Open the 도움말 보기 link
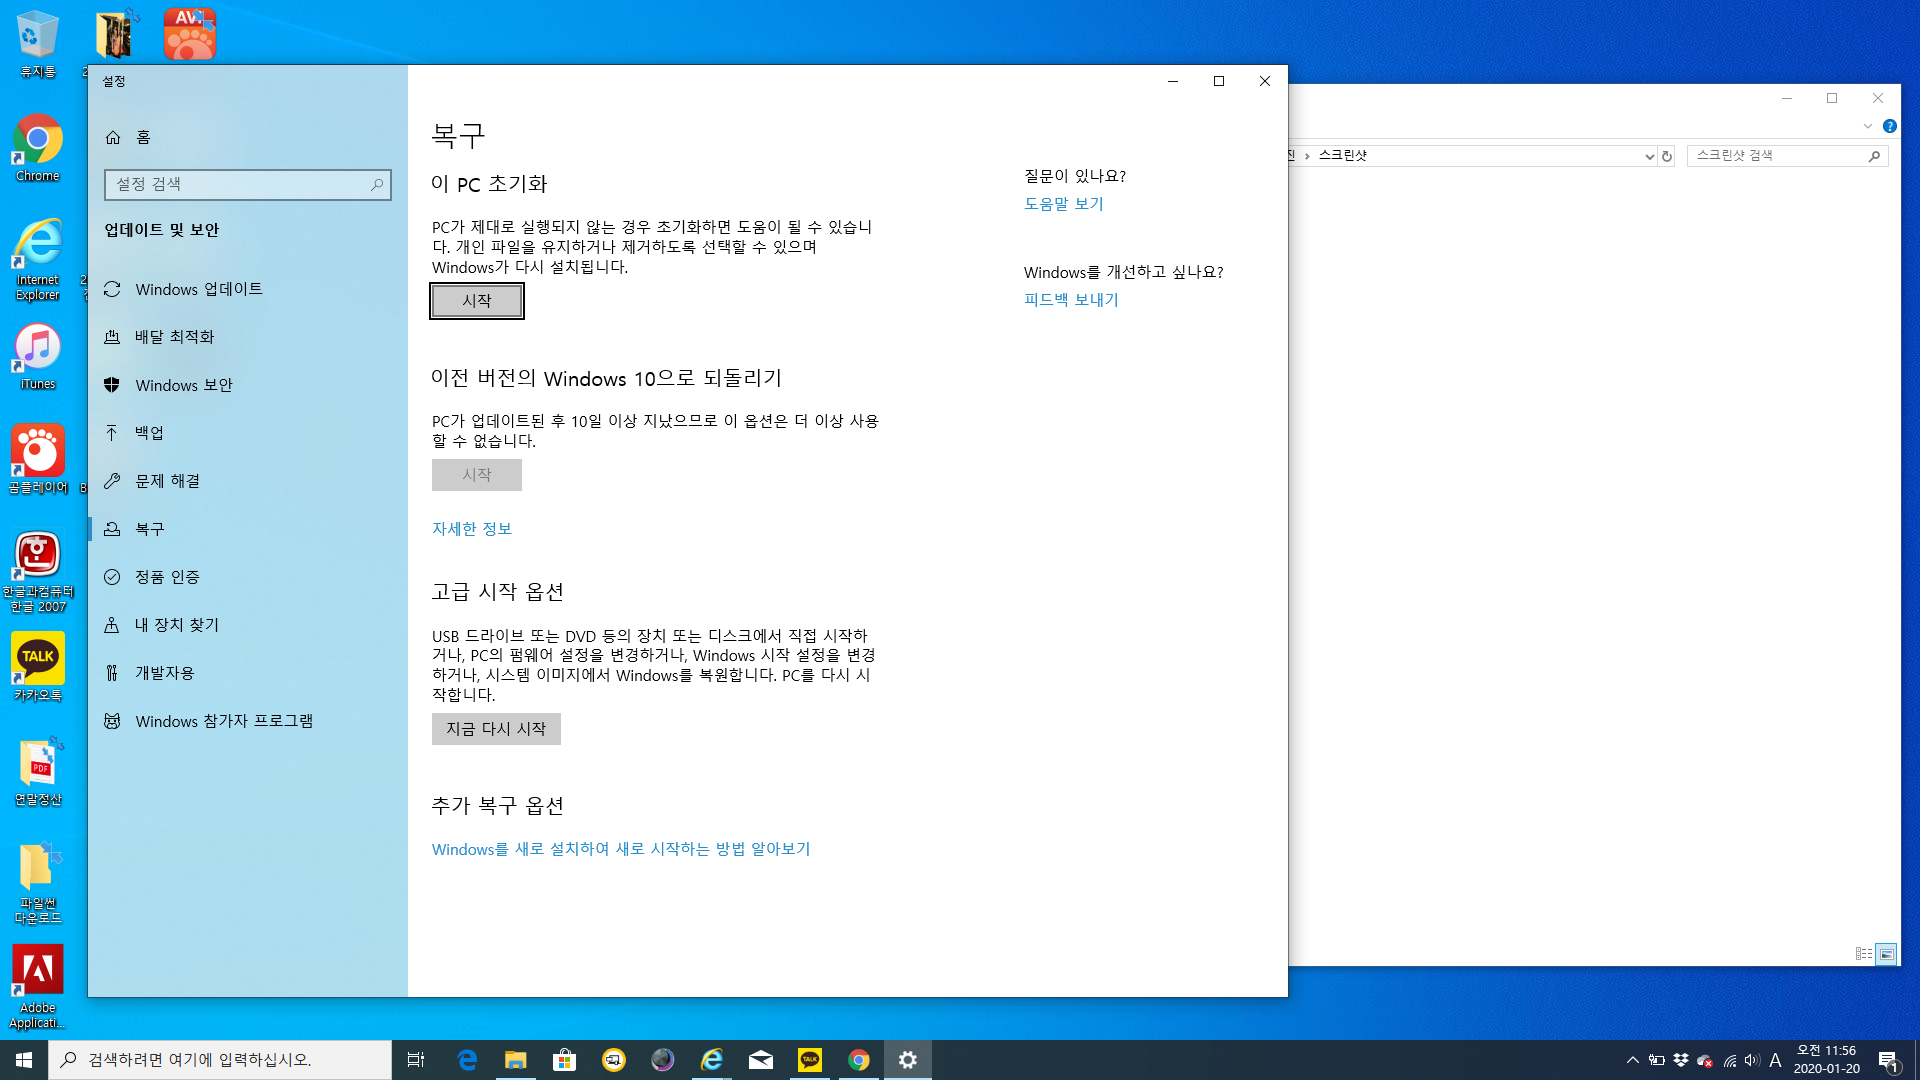1920x1080 pixels. [1063, 204]
